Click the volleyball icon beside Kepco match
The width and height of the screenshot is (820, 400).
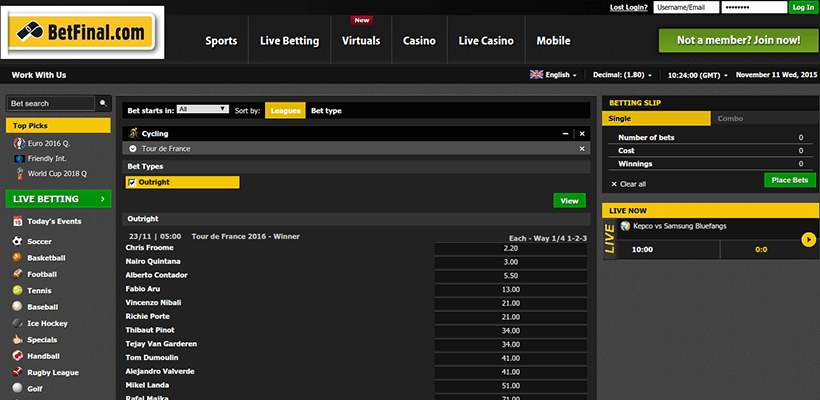coord(624,226)
